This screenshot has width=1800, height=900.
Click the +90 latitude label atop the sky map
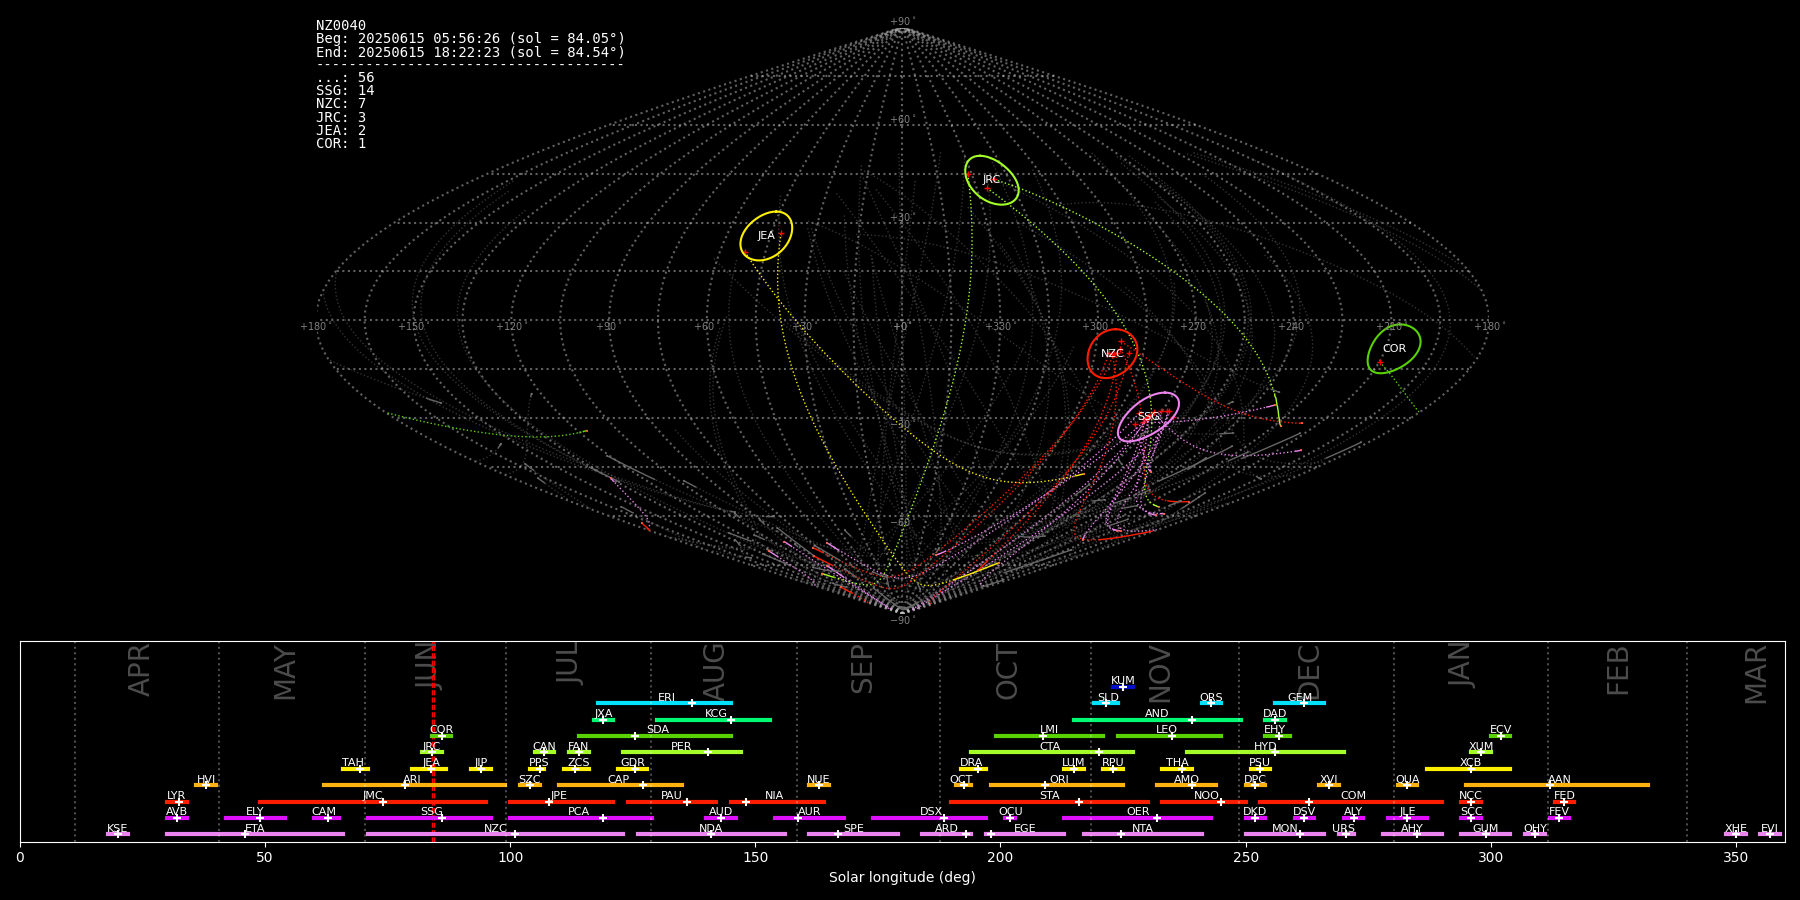coord(901,22)
